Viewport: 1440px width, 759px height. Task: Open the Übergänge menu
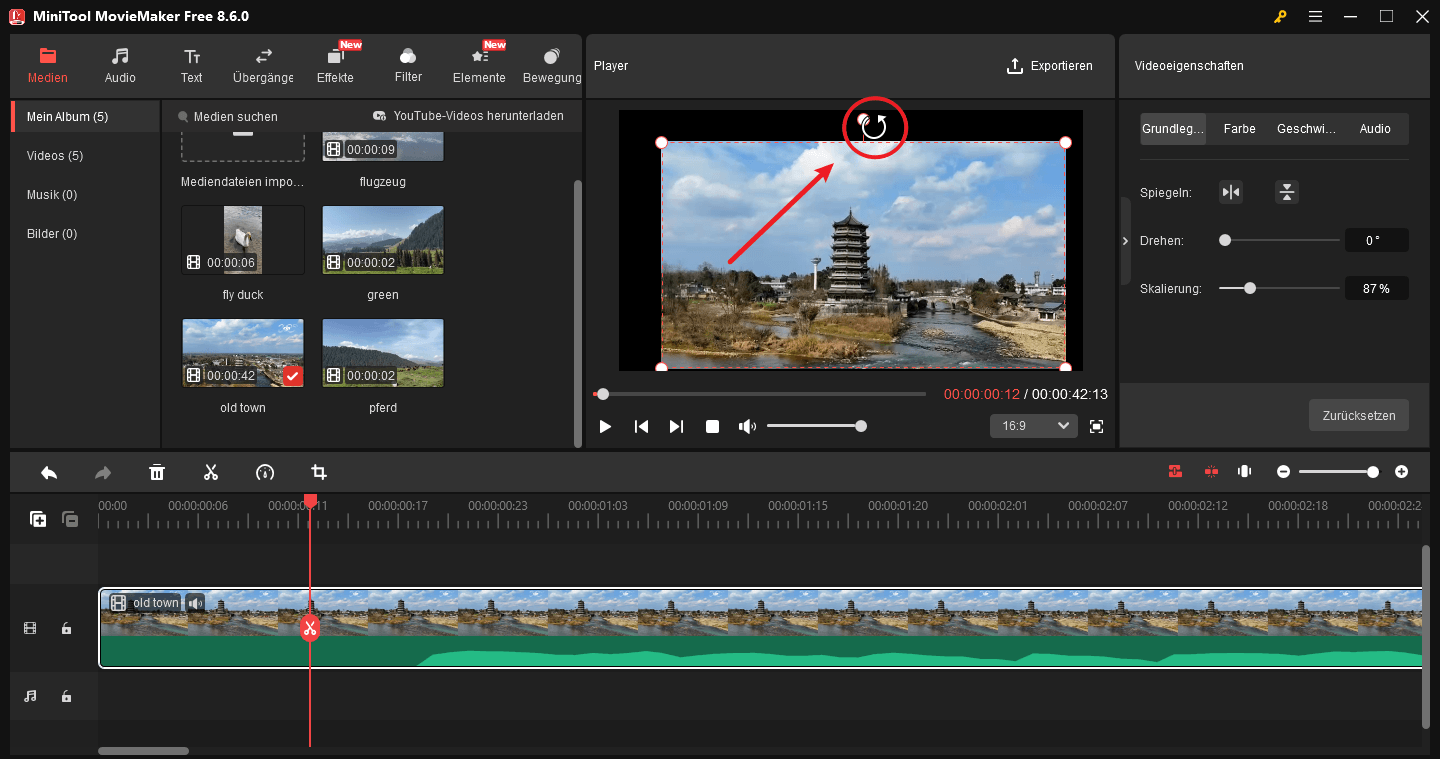click(x=262, y=64)
